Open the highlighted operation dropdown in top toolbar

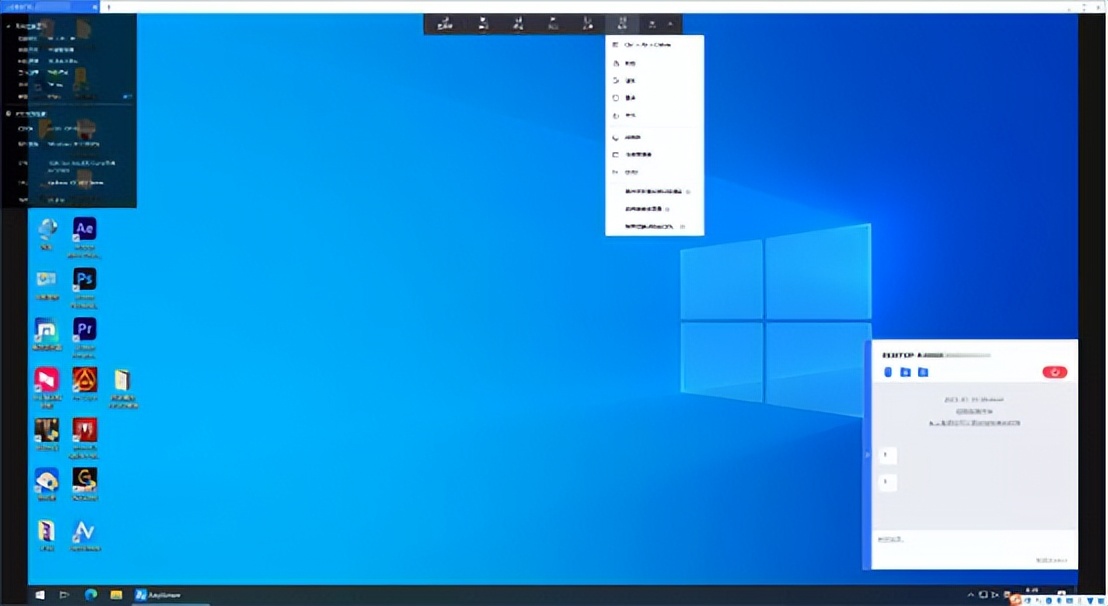pyautogui.click(x=623, y=24)
